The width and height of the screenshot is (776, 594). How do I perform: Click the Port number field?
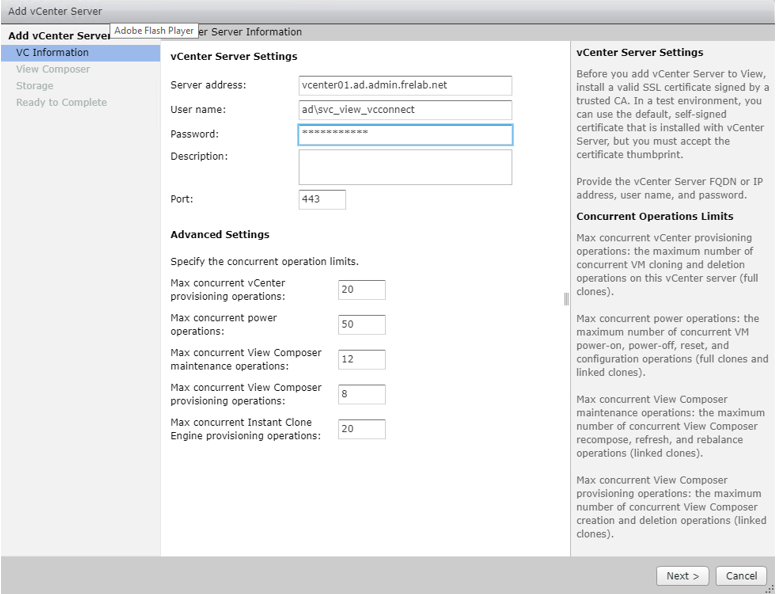coord(322,199)
